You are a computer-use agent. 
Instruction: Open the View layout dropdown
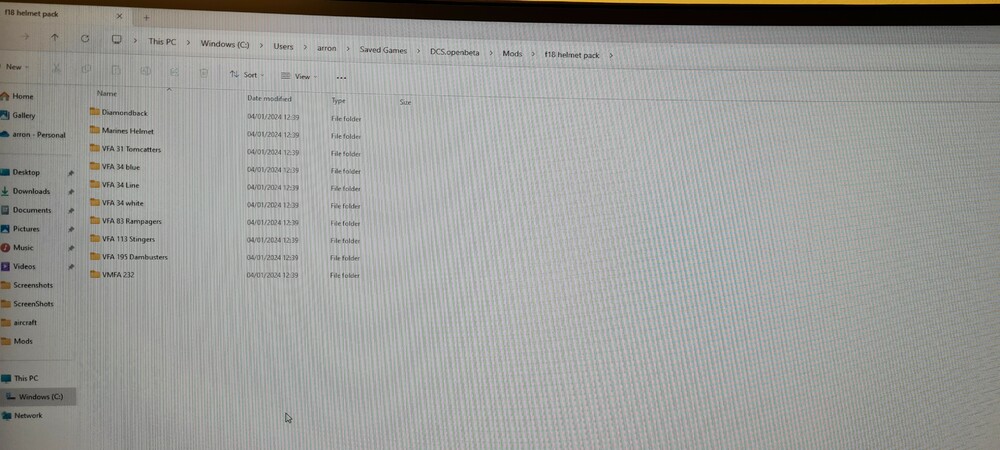tap(299, 76)
